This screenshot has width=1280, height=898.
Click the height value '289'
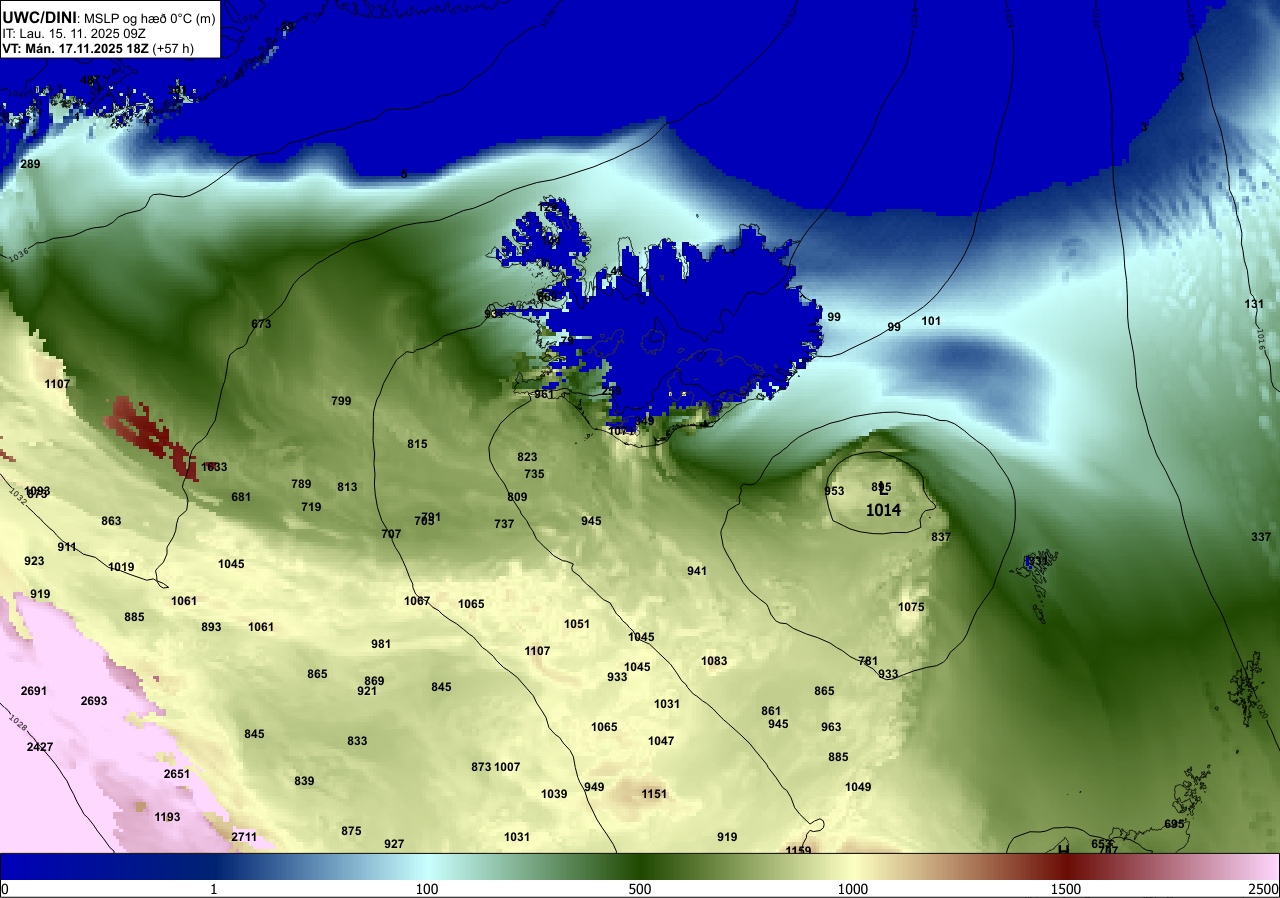pyautogui.click(x=30, y=164)
